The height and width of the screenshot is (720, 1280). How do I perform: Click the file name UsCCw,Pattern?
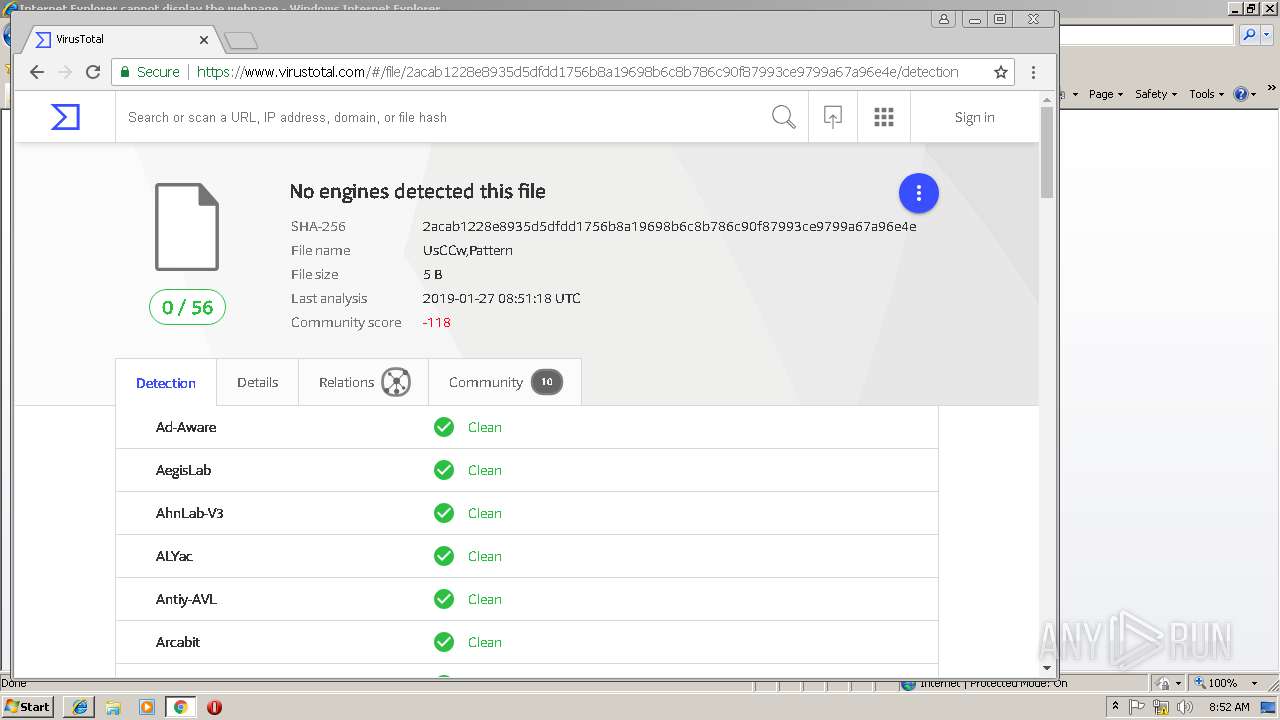tap(467, 250)
